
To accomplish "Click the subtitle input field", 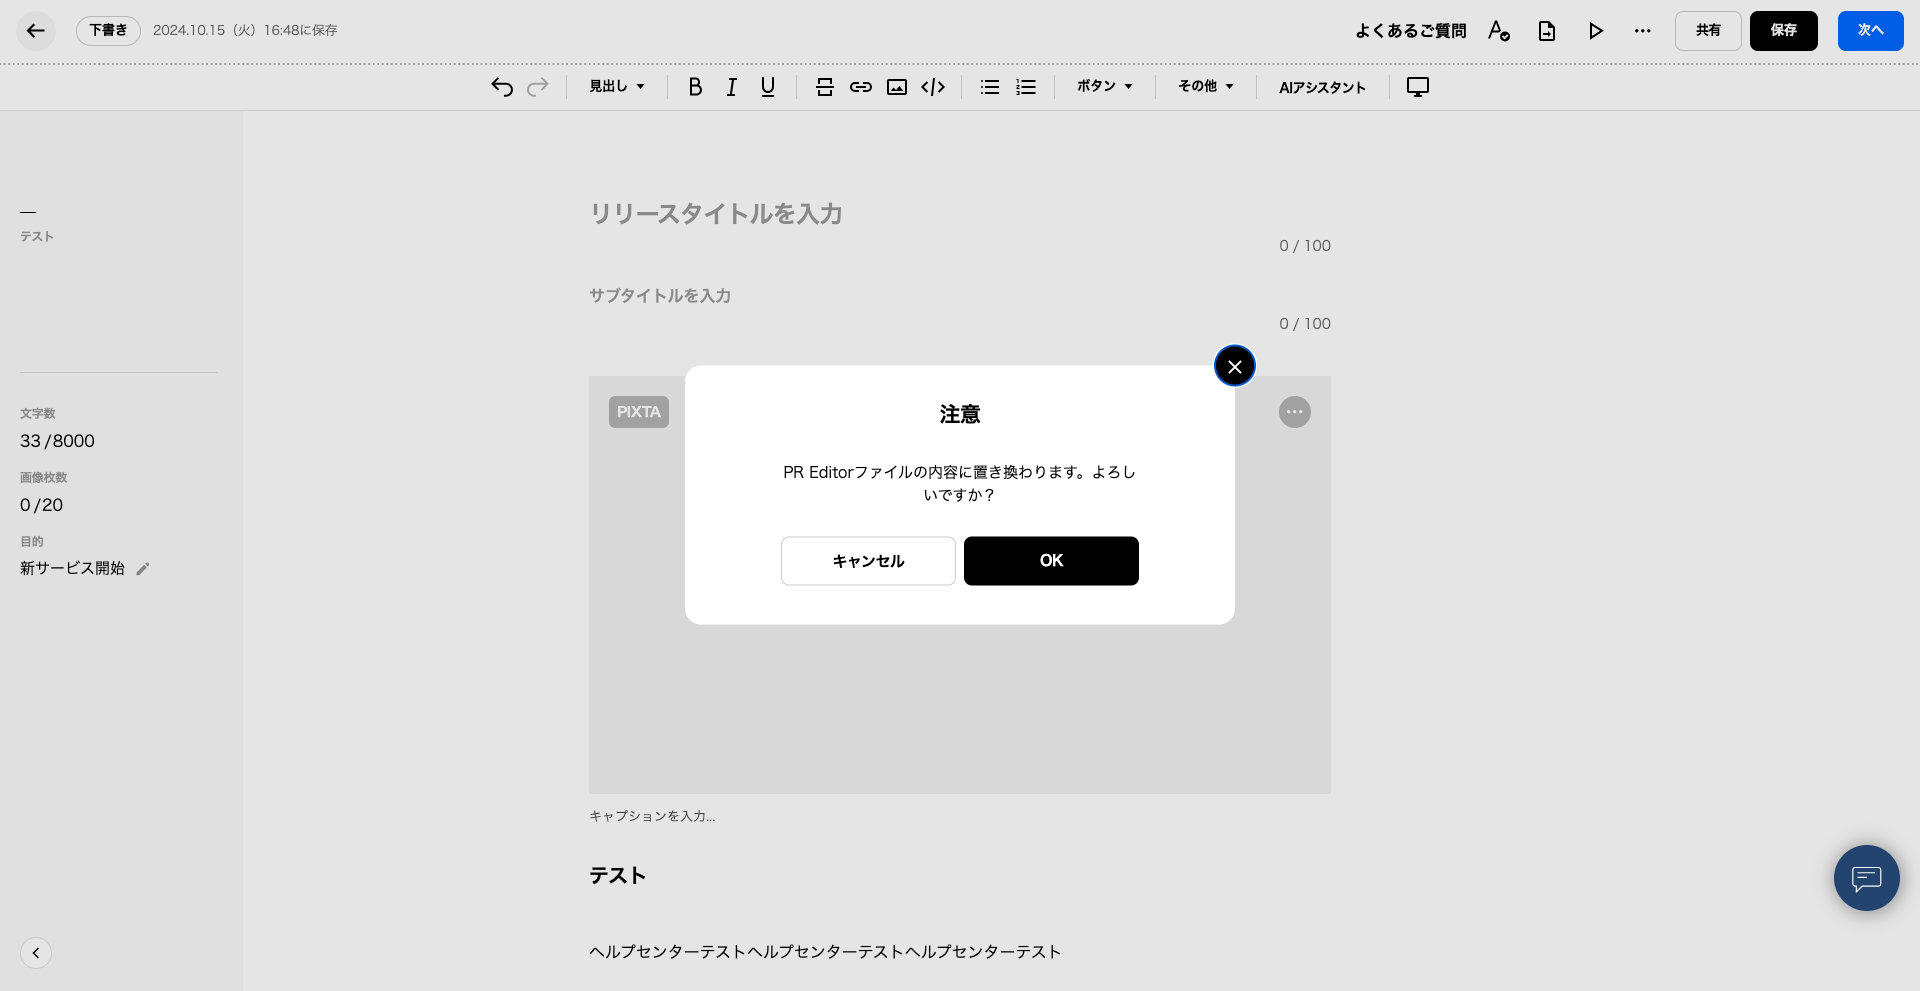I will 960,296.
